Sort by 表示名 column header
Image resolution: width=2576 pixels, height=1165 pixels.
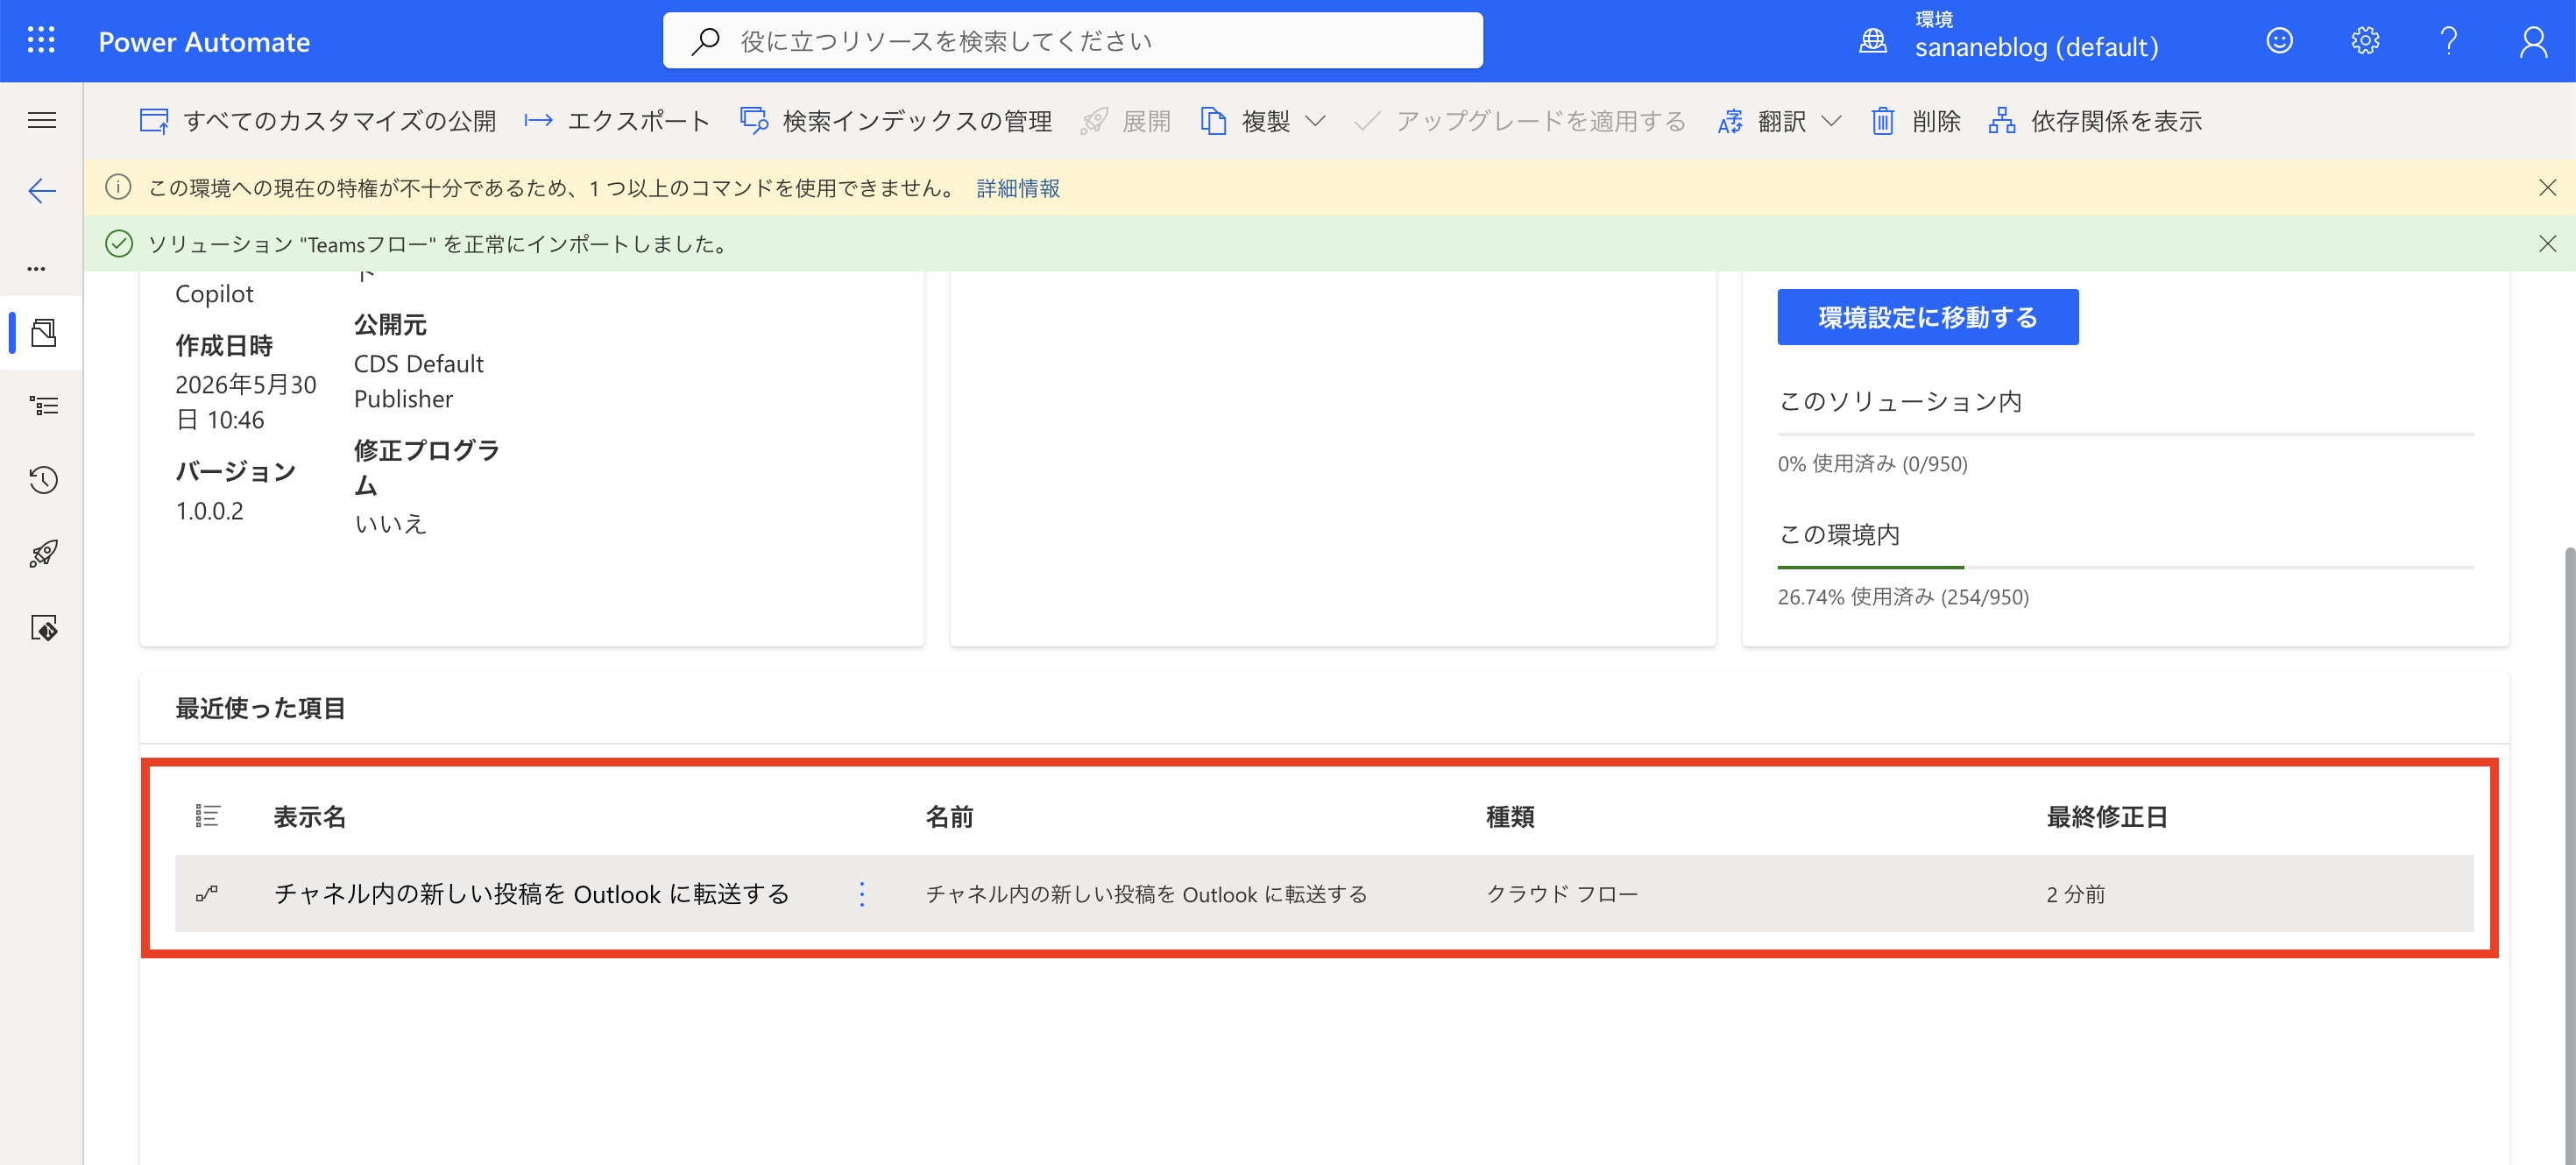point(310,817)
